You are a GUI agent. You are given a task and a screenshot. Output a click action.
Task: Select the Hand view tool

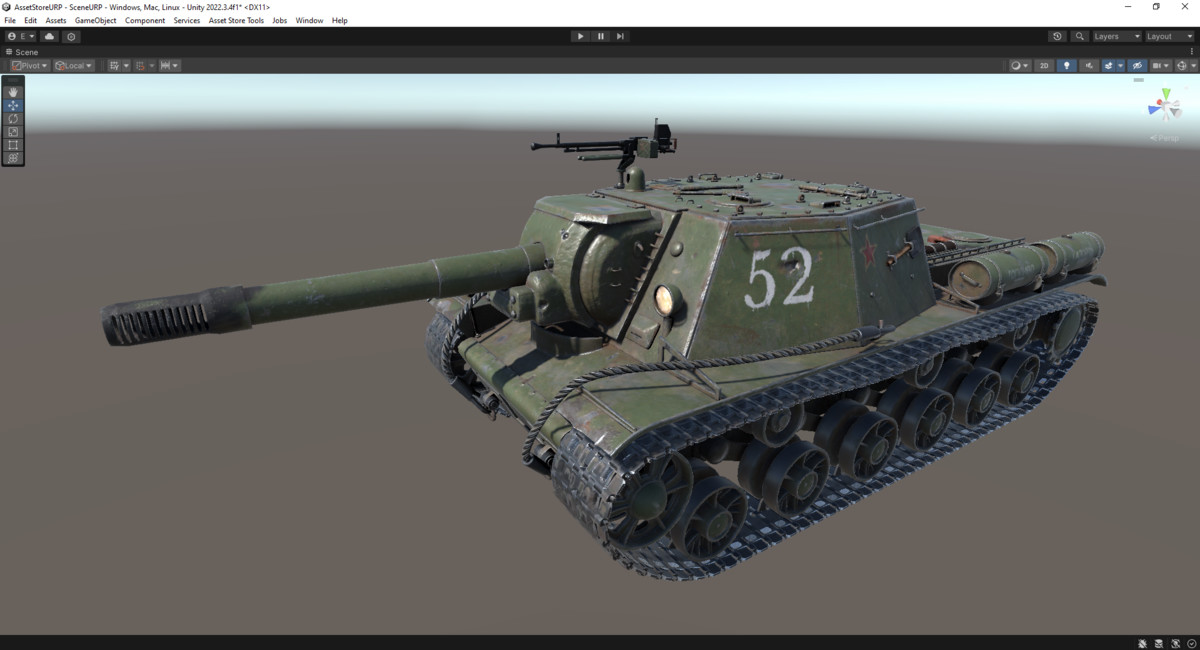click(x=13, y=92)
